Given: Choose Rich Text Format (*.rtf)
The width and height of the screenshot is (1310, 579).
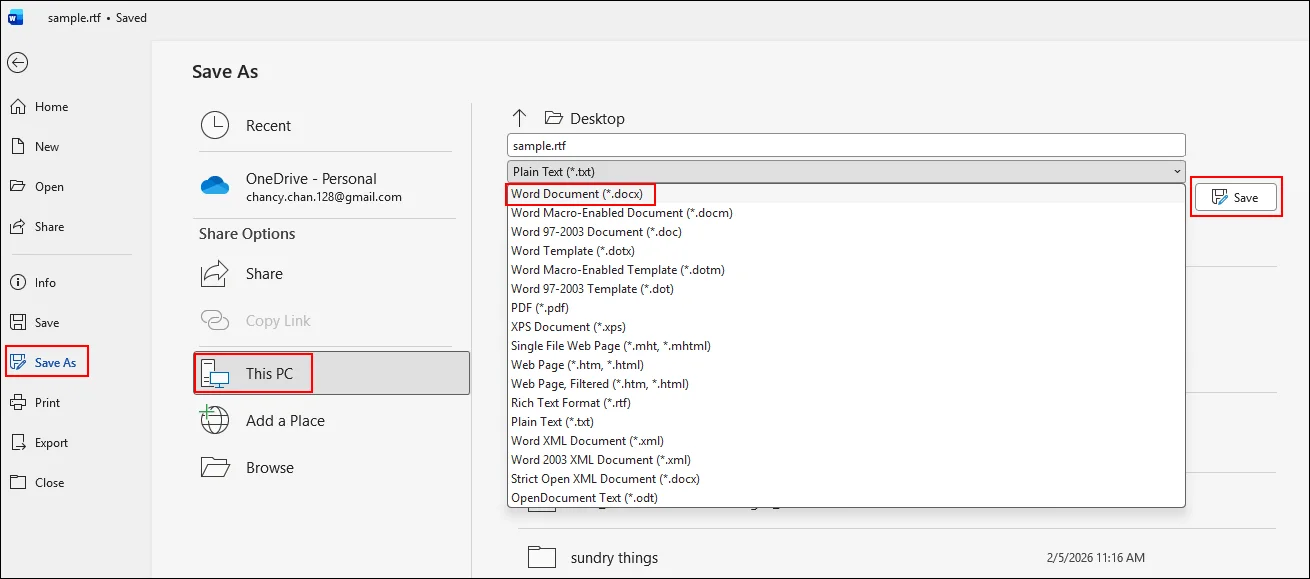Looking at the screenshot, I should 846,403.
